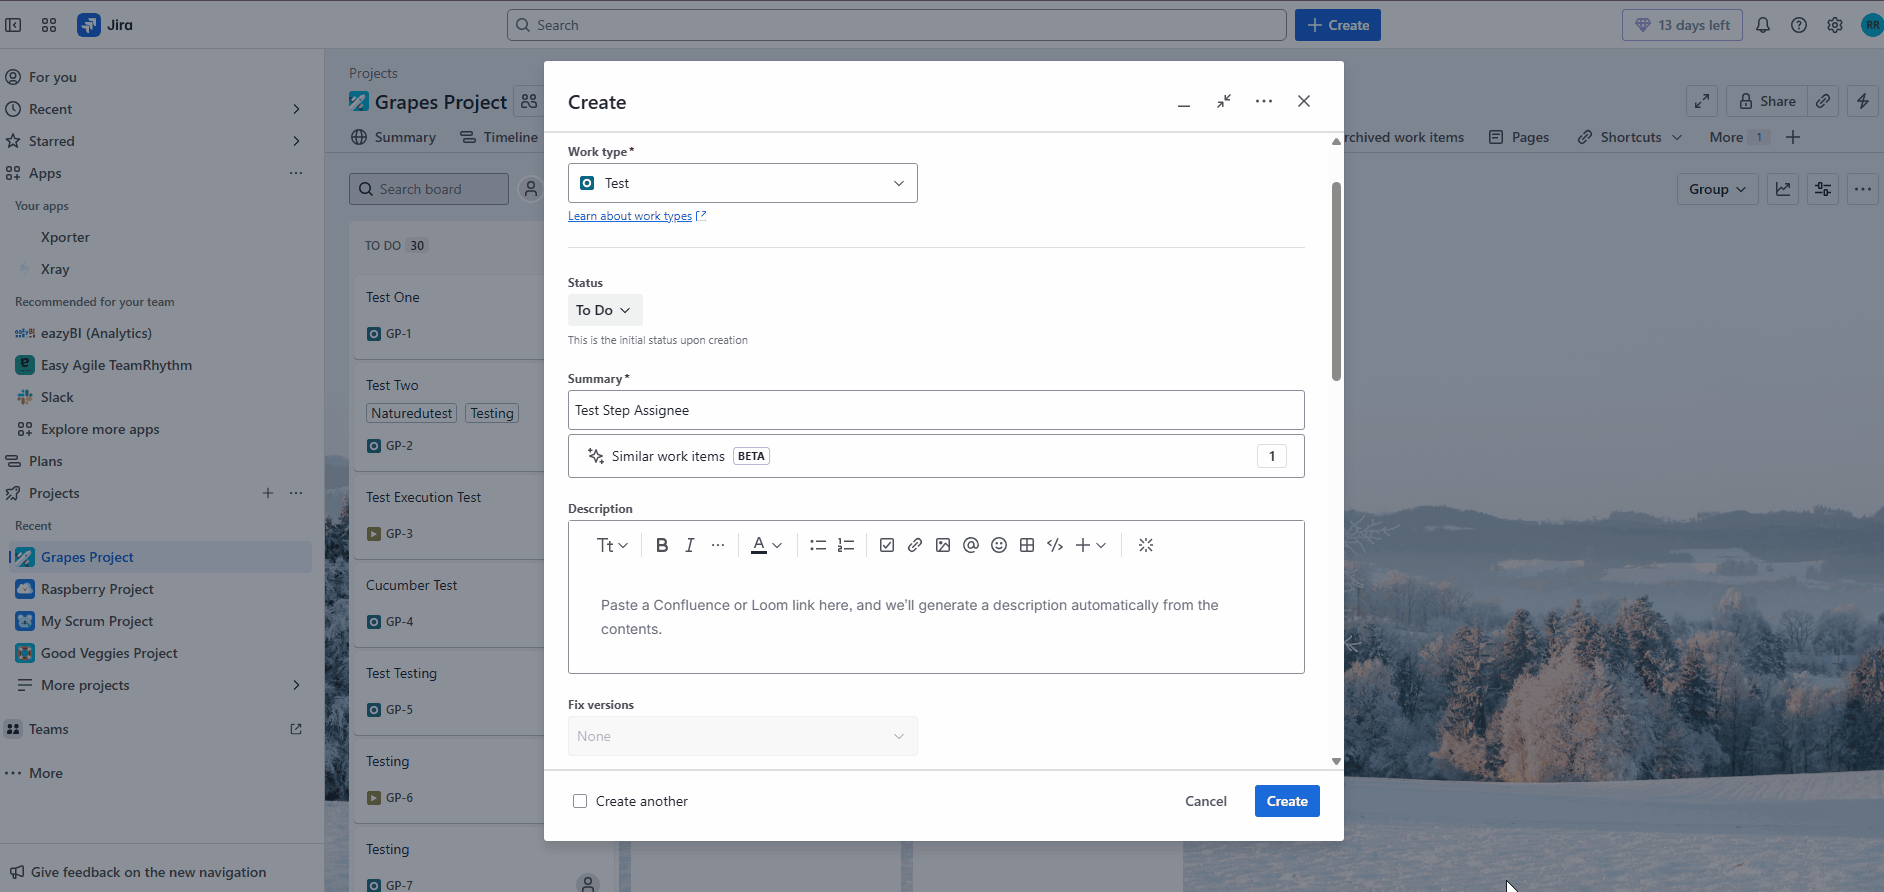Screen dimensions: 1884x892
Task: Select Raspberry Project in sidebar
Action: click(97, 589)
